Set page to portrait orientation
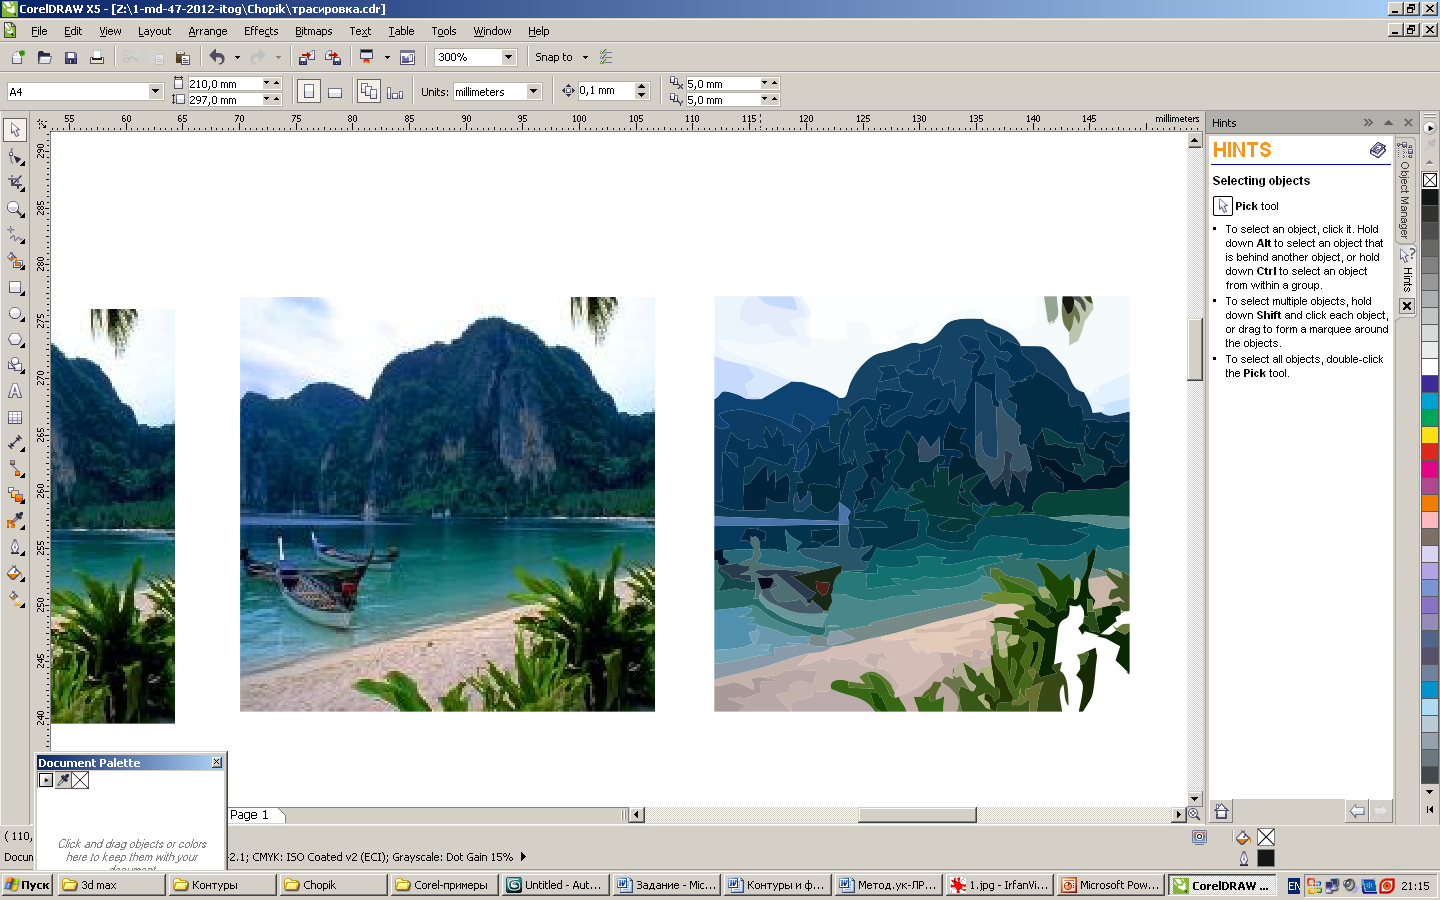 pos(309,92)
